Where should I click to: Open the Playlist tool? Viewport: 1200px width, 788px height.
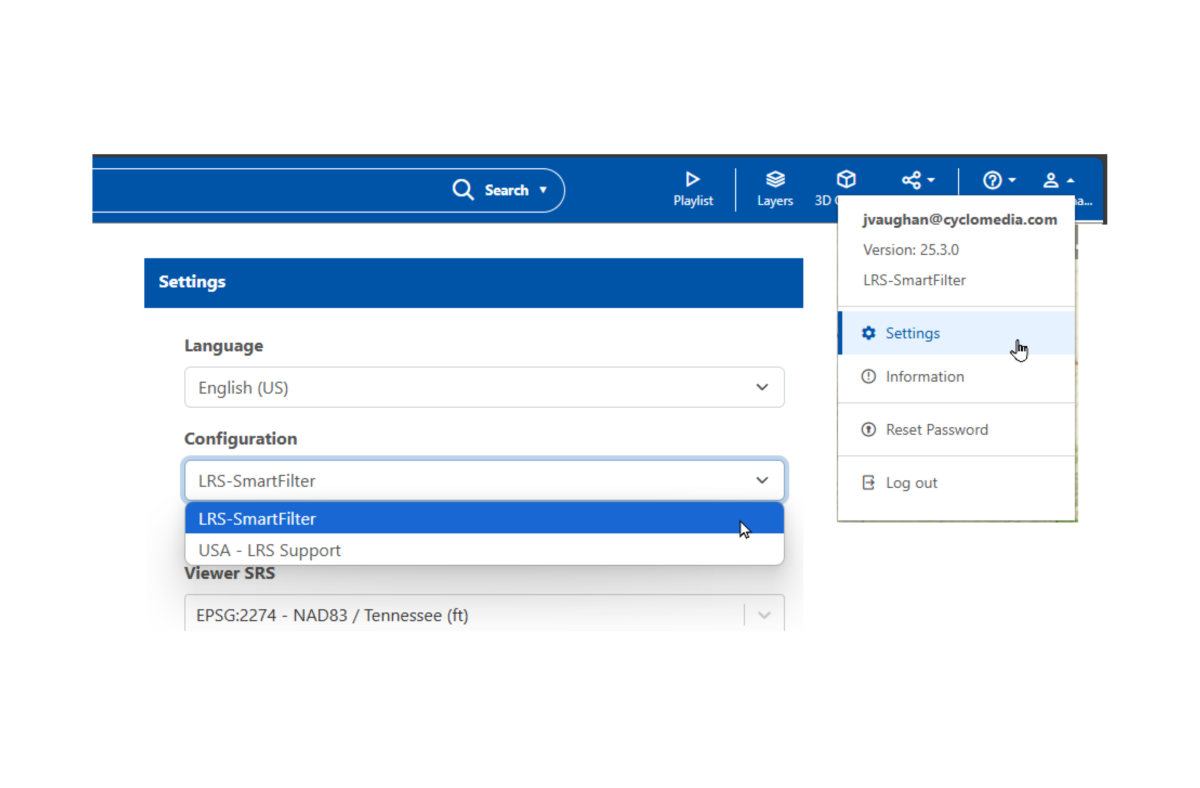693,189
